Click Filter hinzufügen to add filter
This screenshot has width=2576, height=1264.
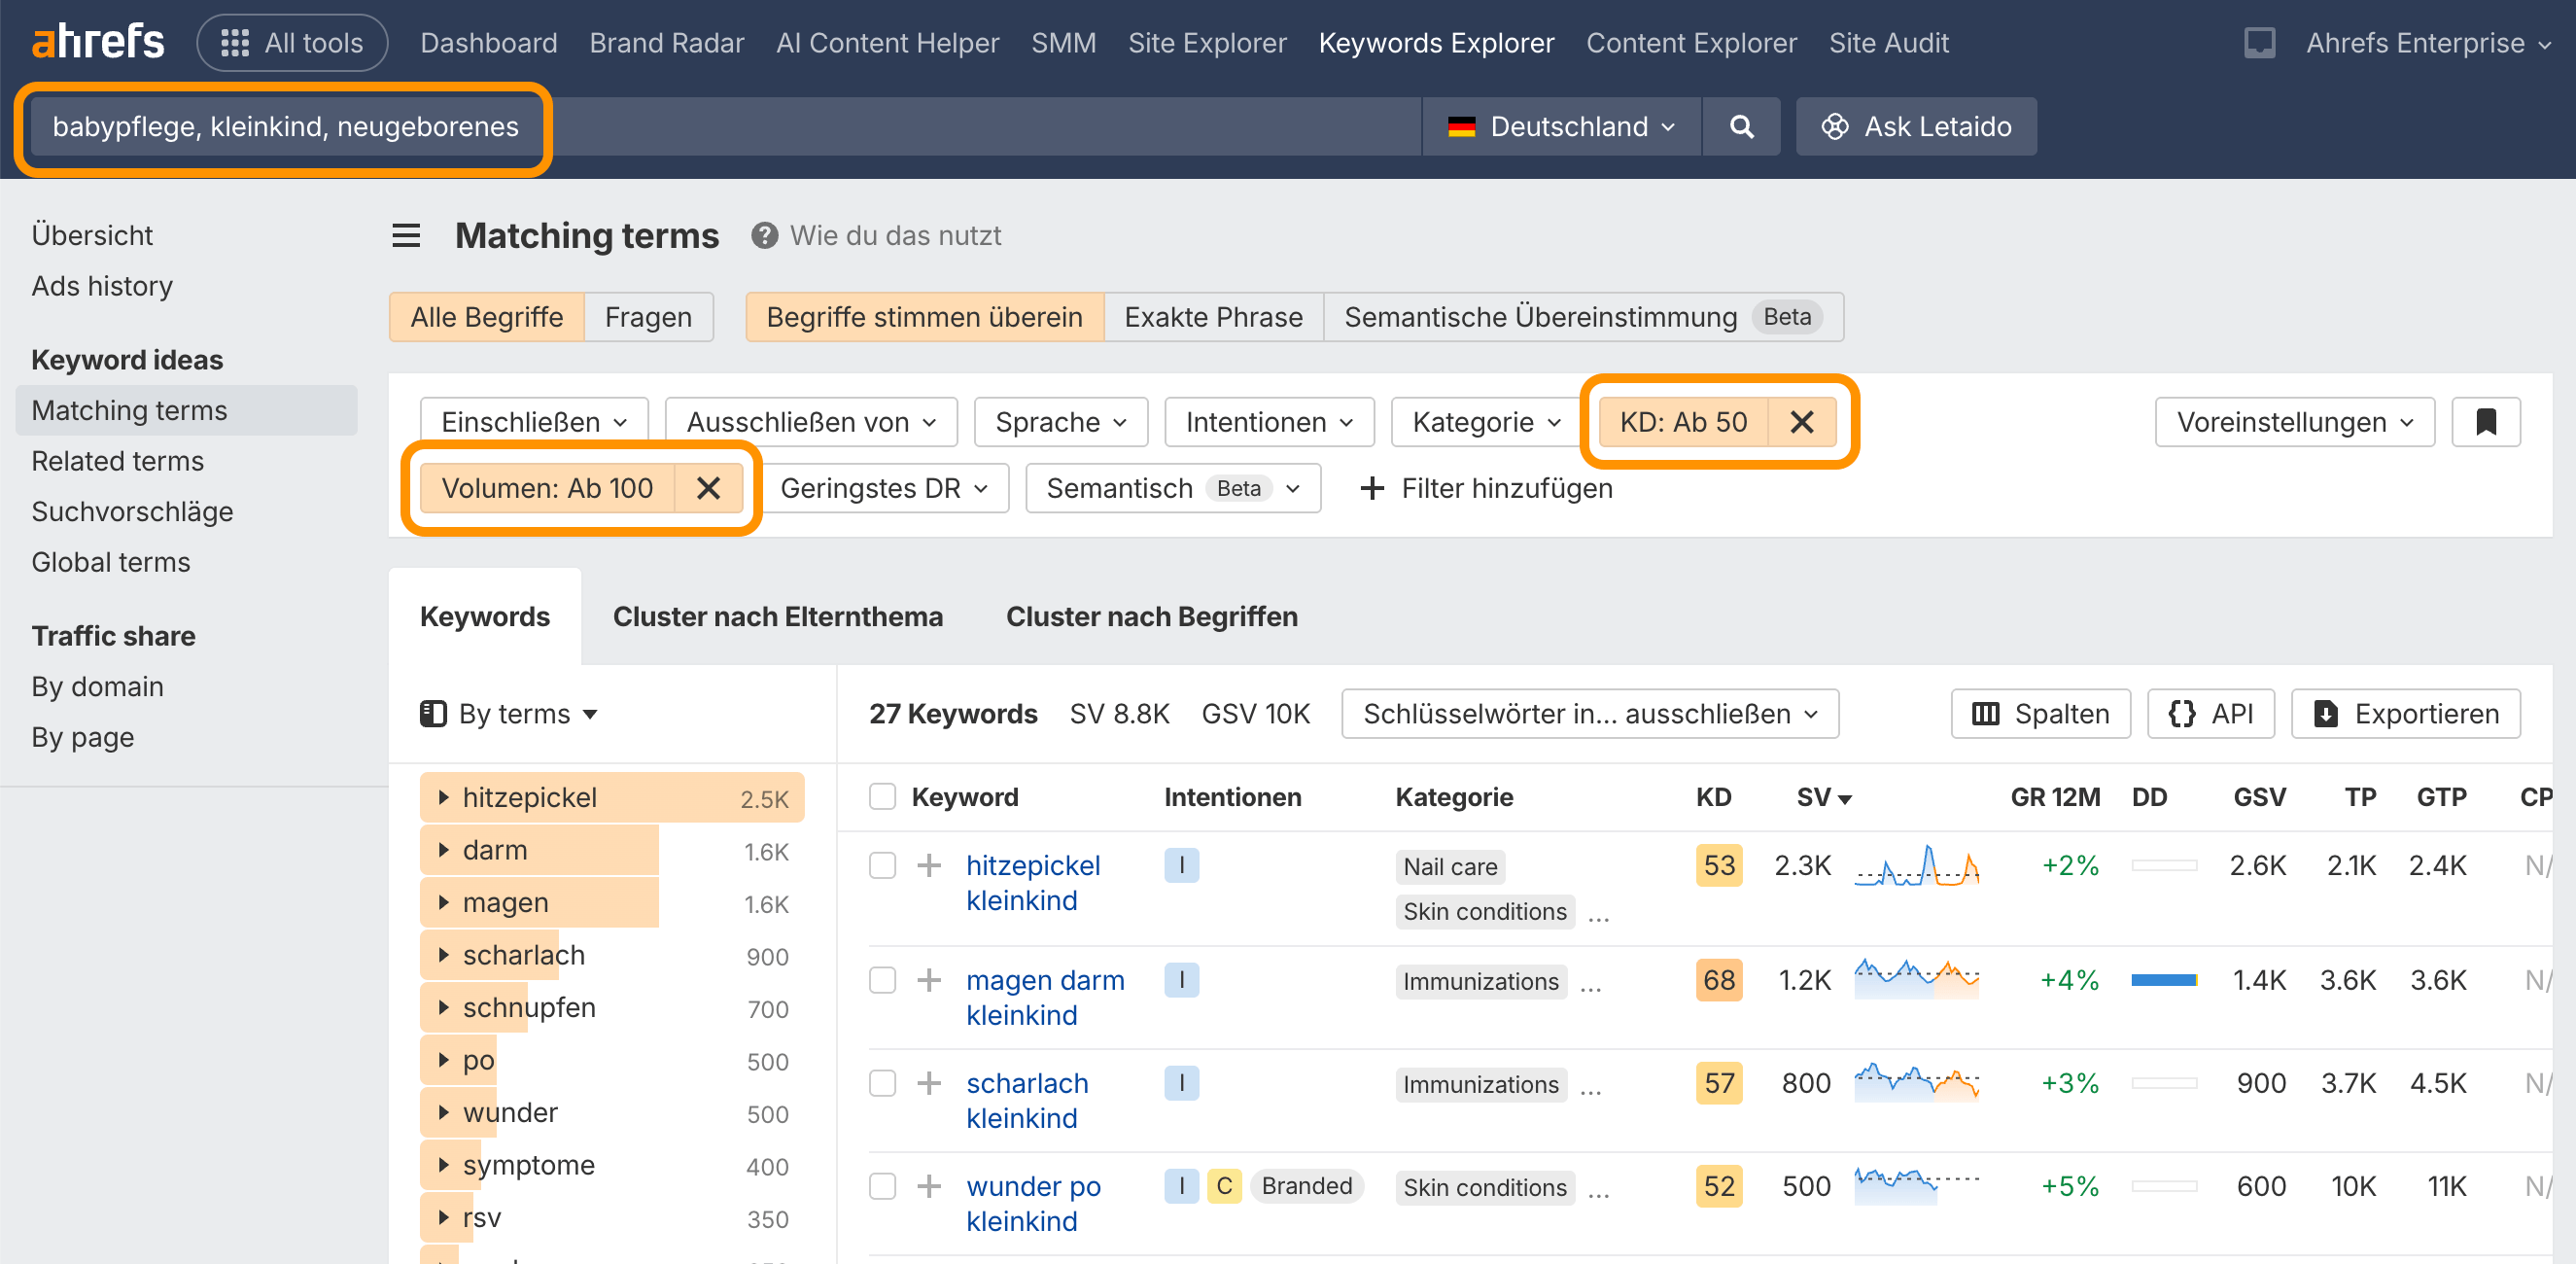pyautogui.click(x=1486, y=488)
